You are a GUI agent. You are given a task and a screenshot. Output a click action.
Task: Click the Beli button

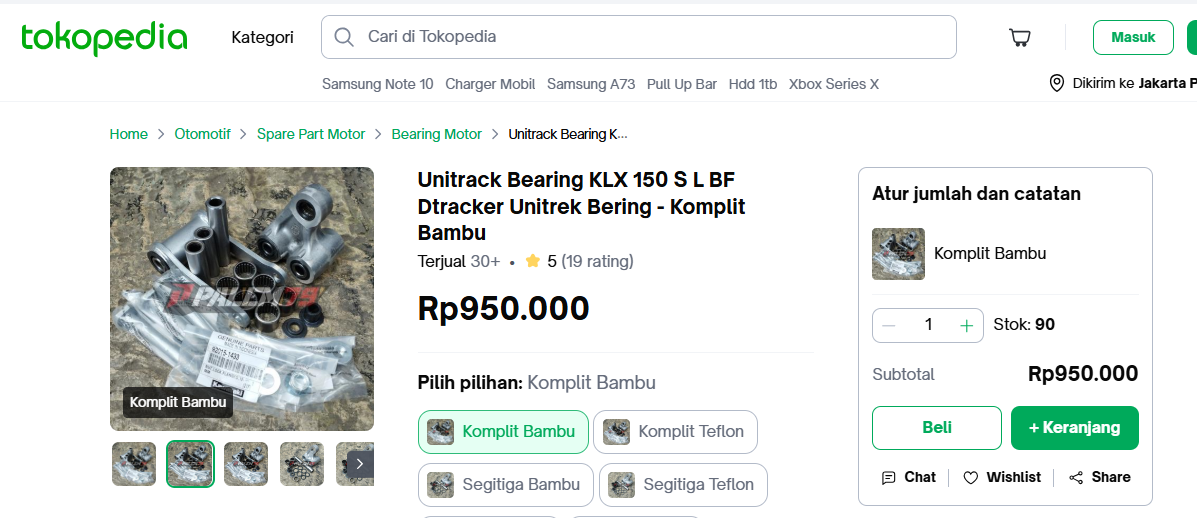click(936, 428)
